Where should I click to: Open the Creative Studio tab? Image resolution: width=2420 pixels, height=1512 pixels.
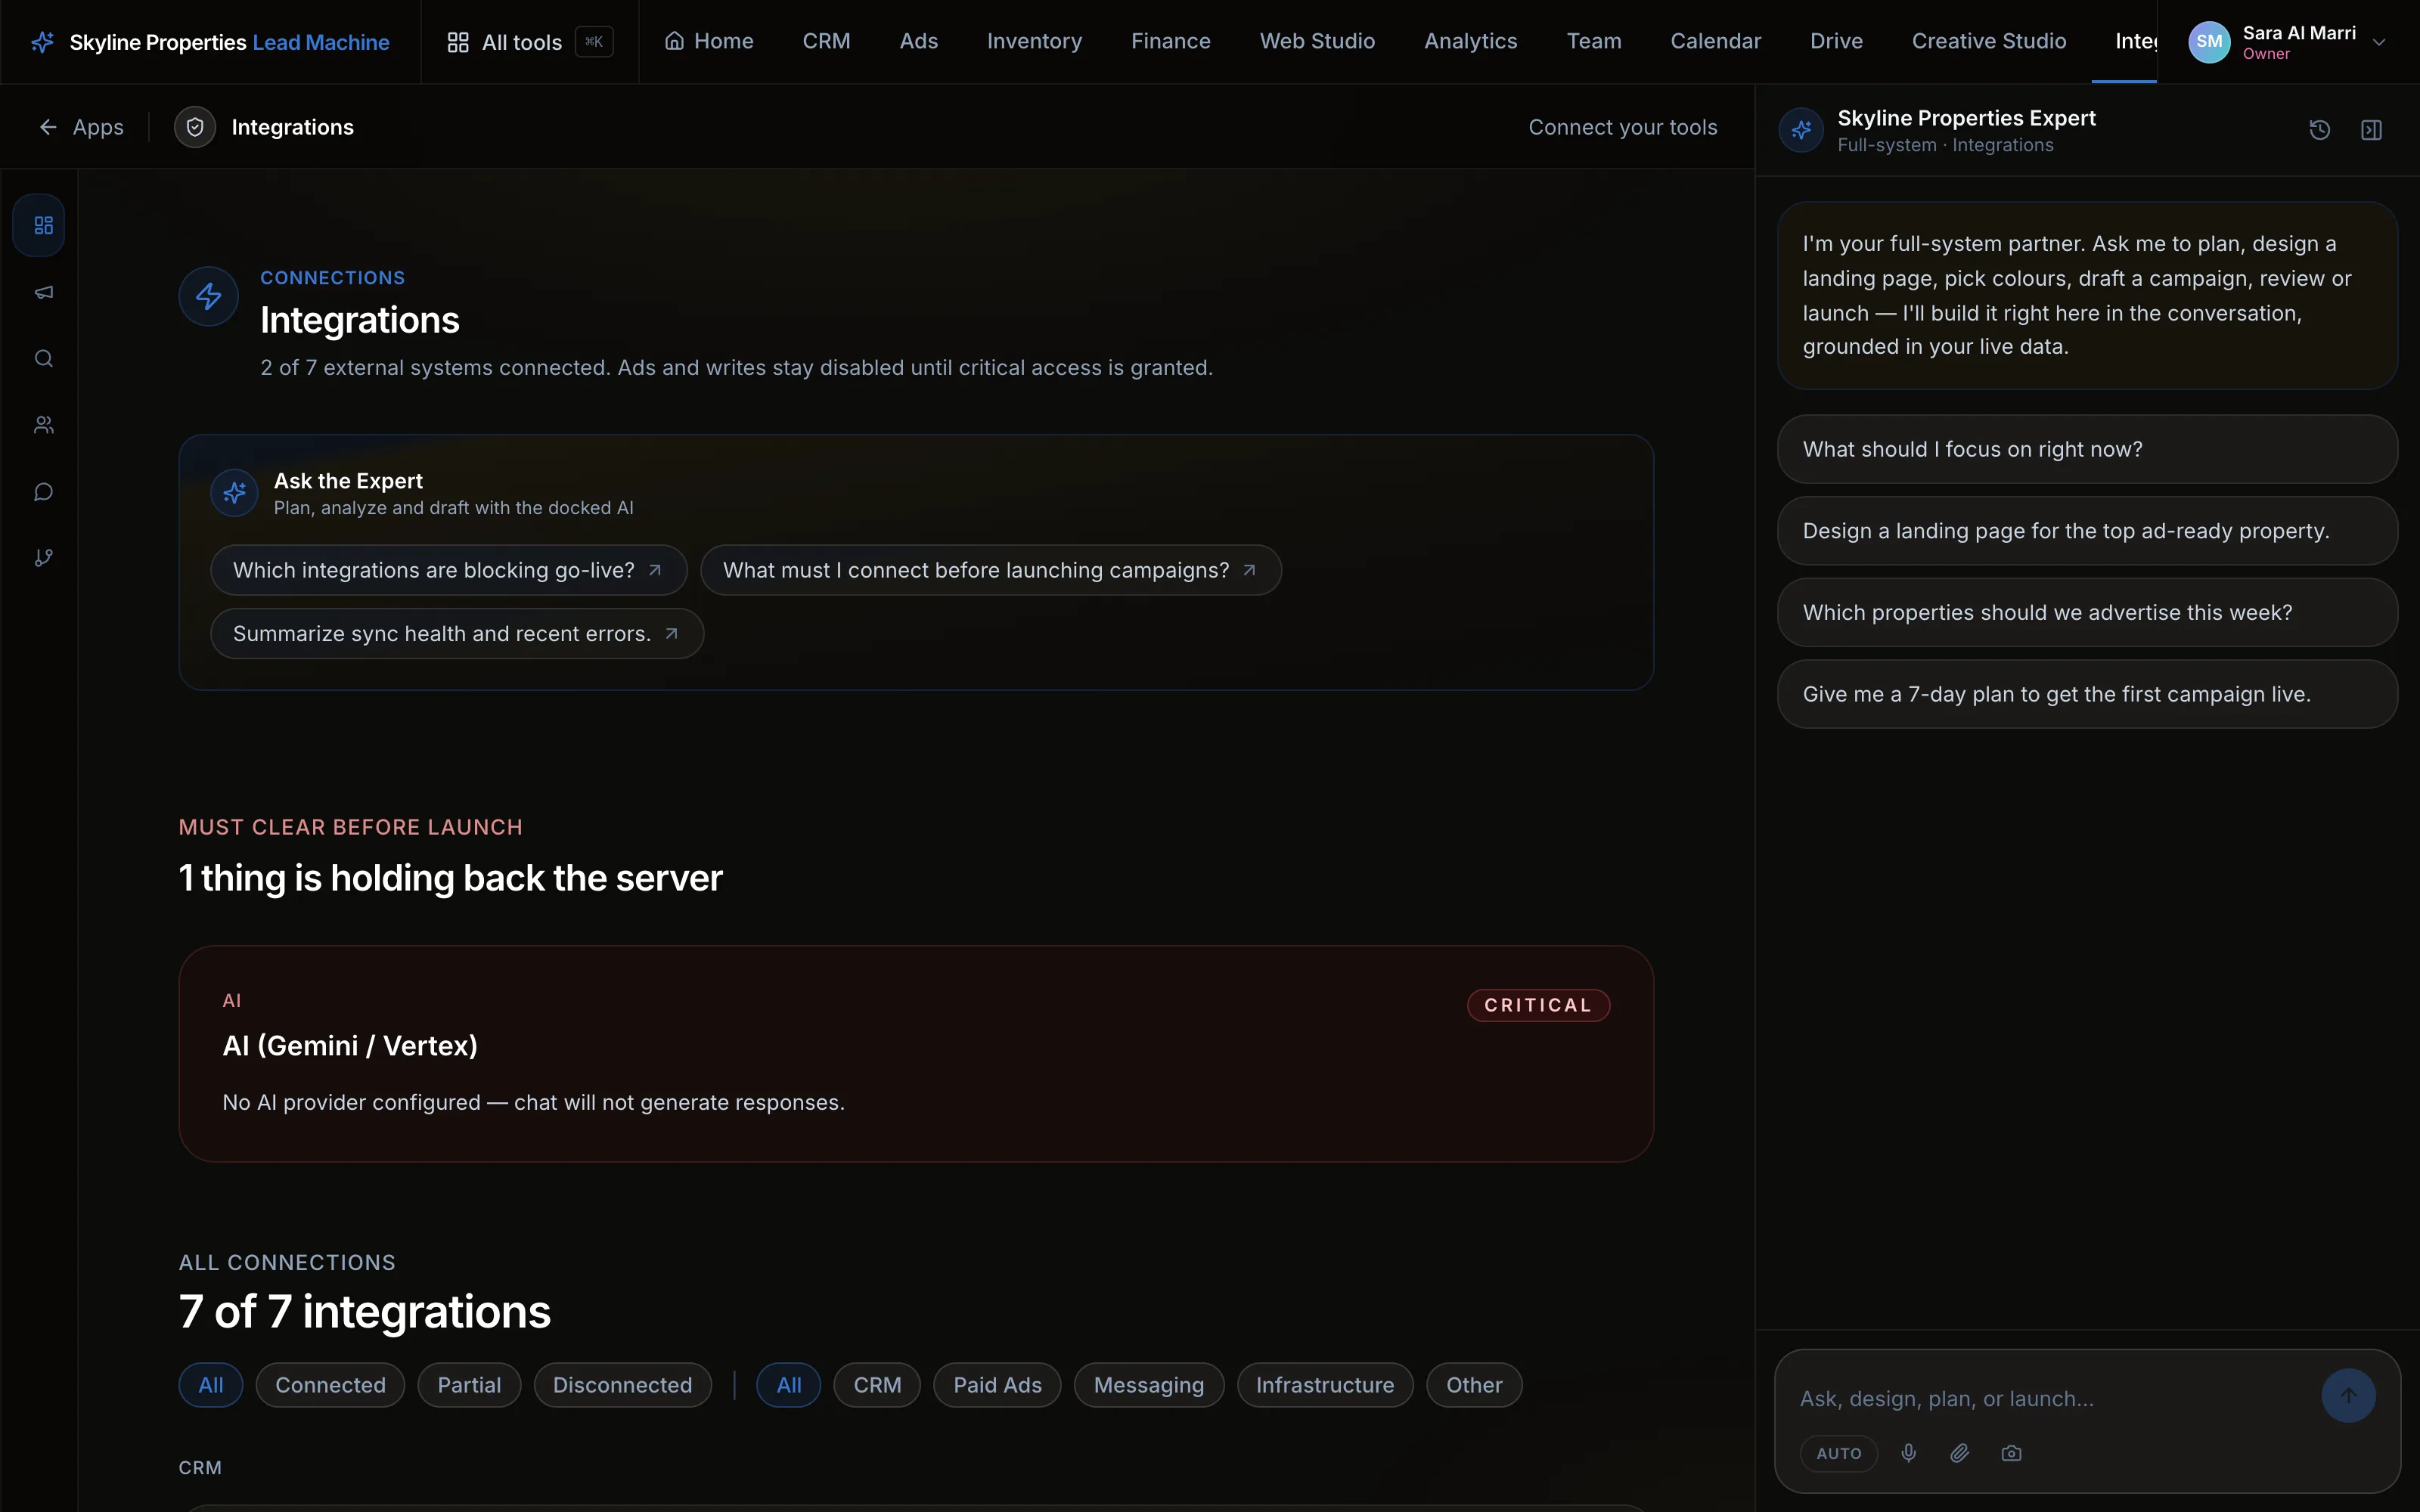pyautogui.click(x=1988, y=41)
